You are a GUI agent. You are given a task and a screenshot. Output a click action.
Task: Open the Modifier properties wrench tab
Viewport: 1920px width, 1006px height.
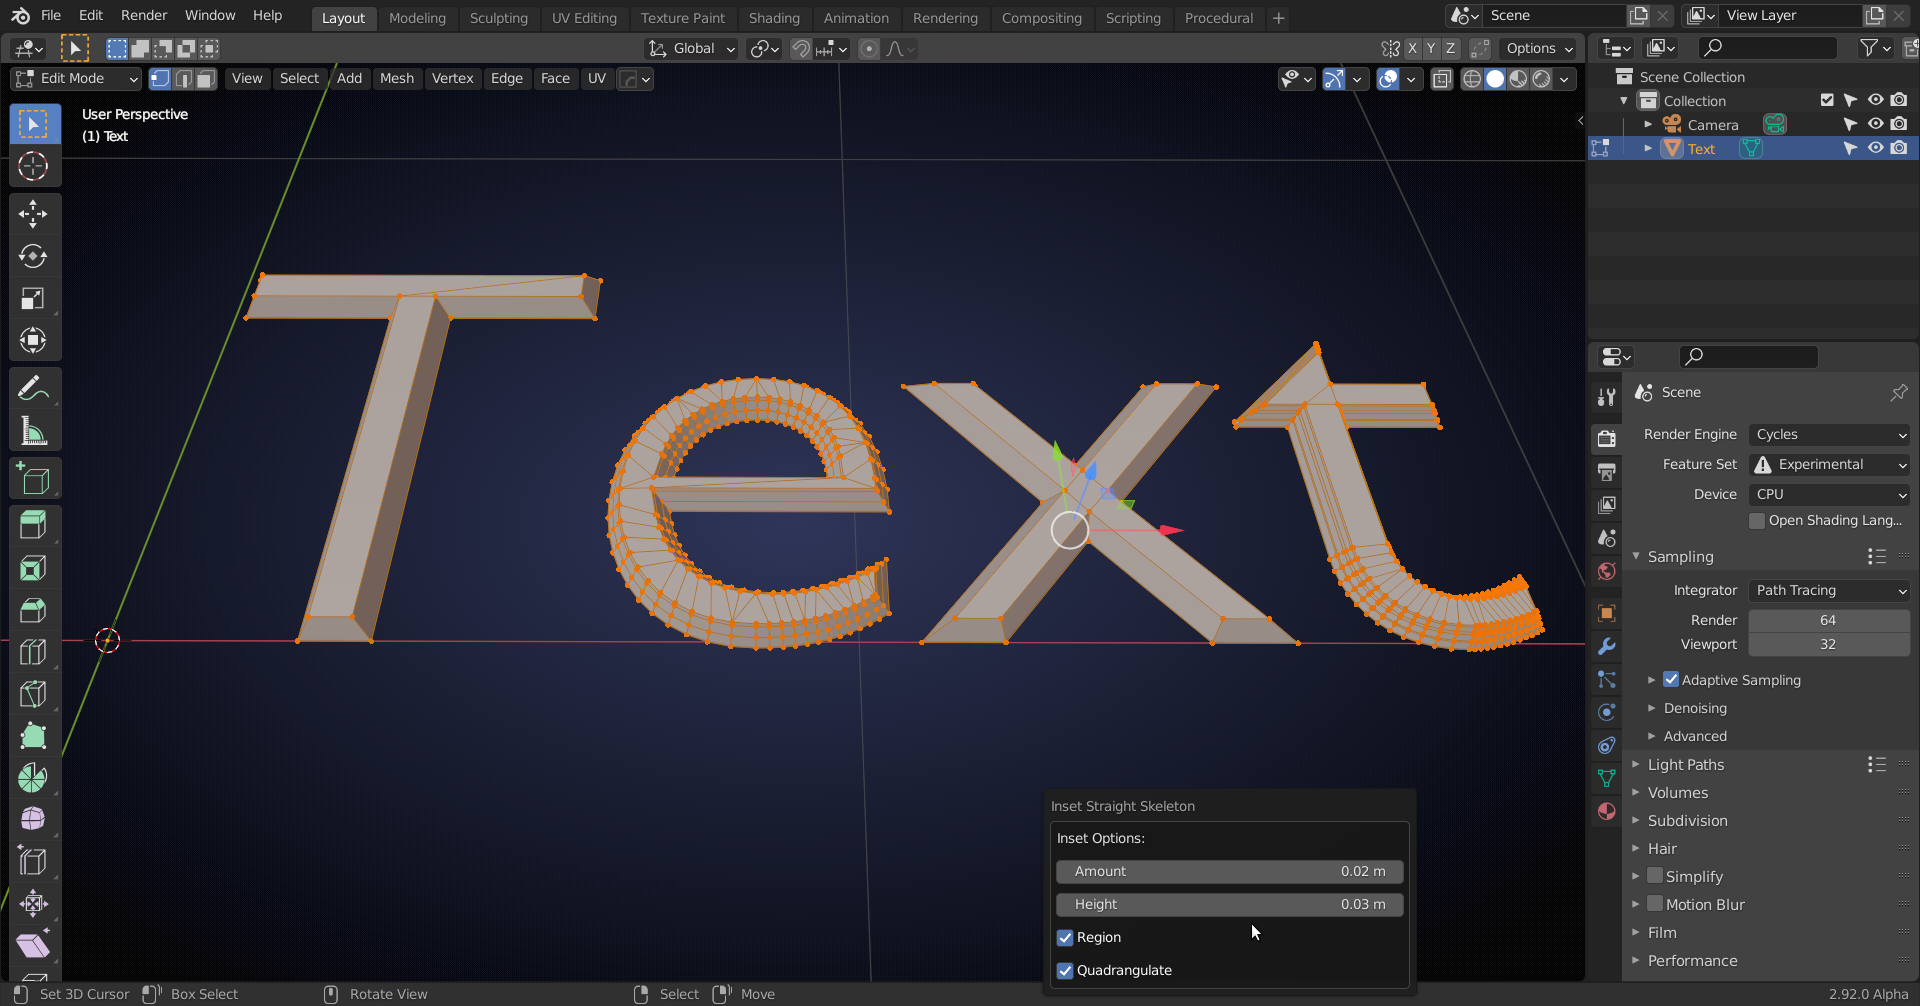(1606, 646)
